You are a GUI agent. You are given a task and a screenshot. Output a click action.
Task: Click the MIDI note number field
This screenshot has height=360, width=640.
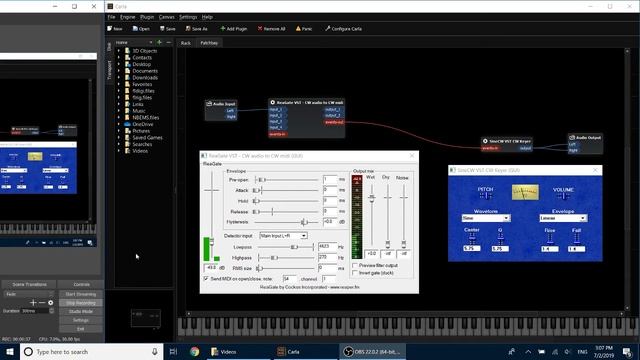point(290,279)
